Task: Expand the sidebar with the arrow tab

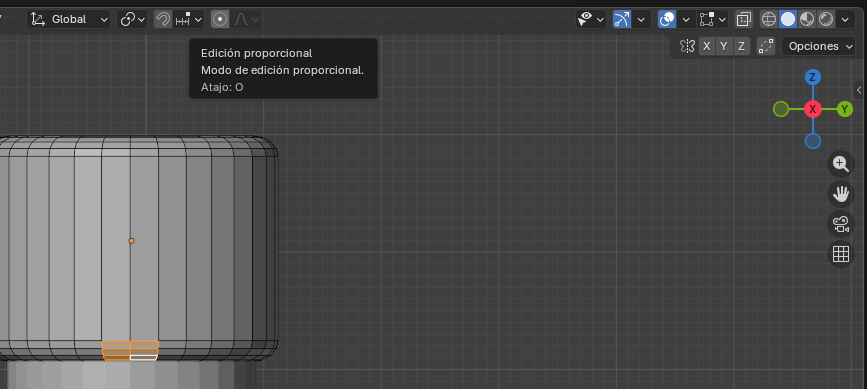Action: (x=860, y=90)
